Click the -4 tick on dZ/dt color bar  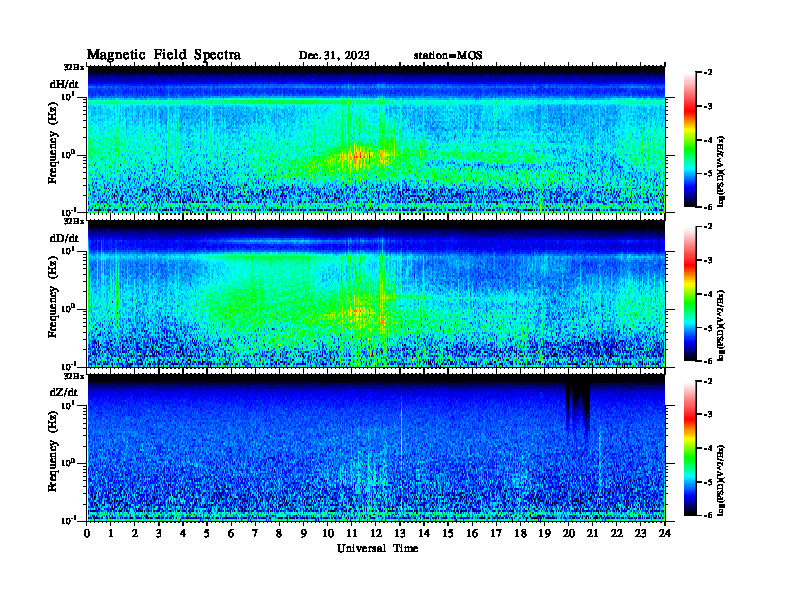click(708, 448)
